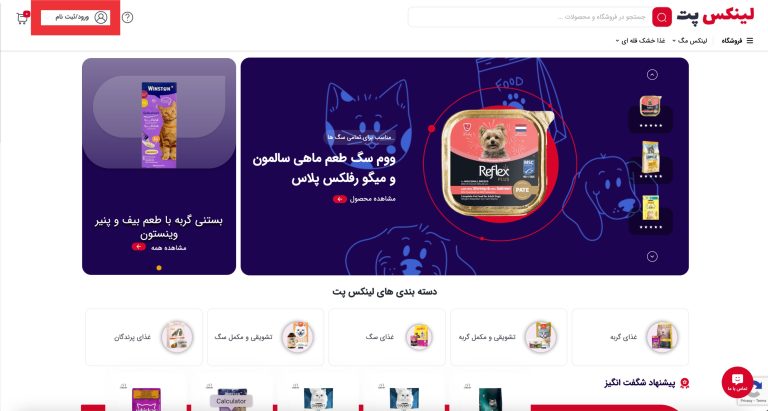Click the slider up arrow circle
The height and width of the screenshot is (411, 768).
tap(652, 74)
